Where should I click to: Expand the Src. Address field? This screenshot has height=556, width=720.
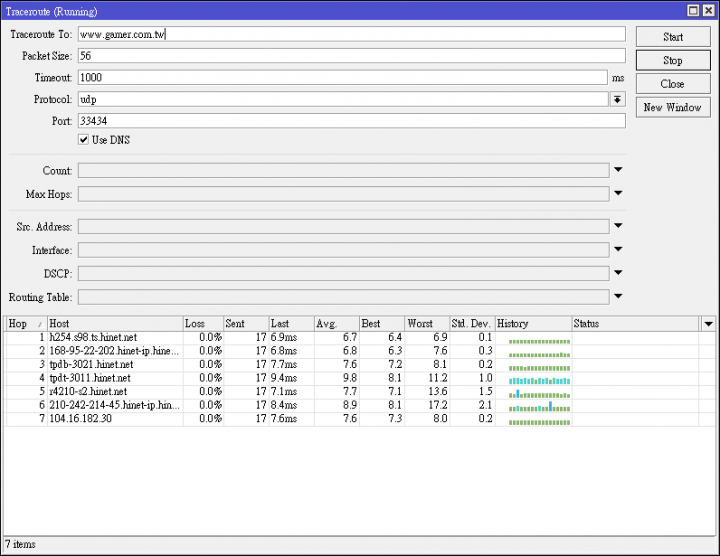pyautogui.click(x=618, y=226)
